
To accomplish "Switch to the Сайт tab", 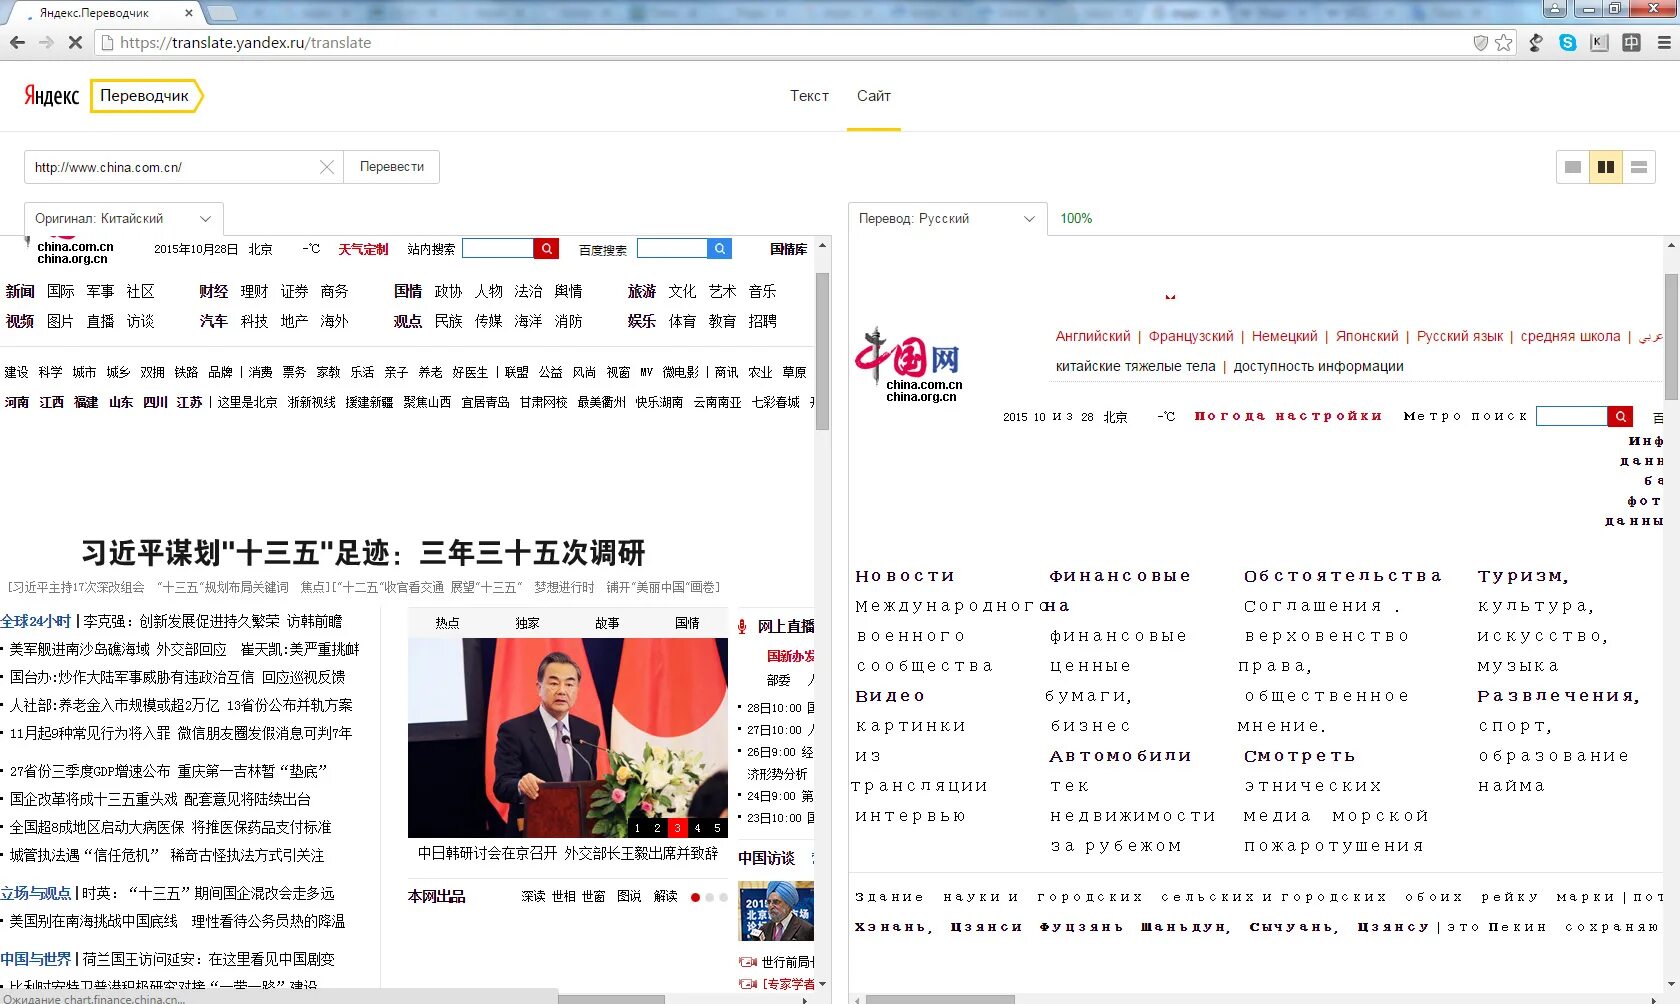I will [874, 96].
